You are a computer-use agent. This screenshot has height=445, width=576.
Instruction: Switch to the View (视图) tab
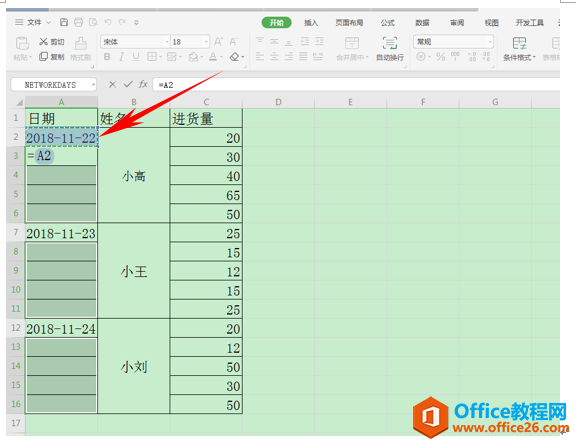click(492, 23)
